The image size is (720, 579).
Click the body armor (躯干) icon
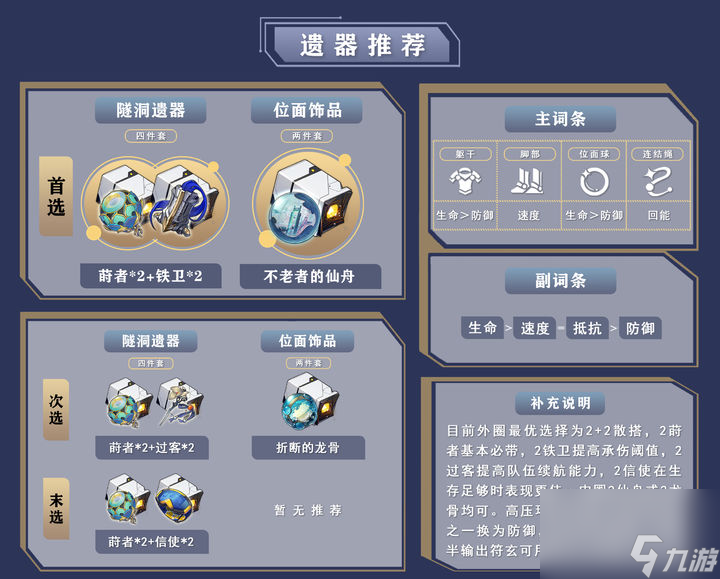(x=465, y=181)
